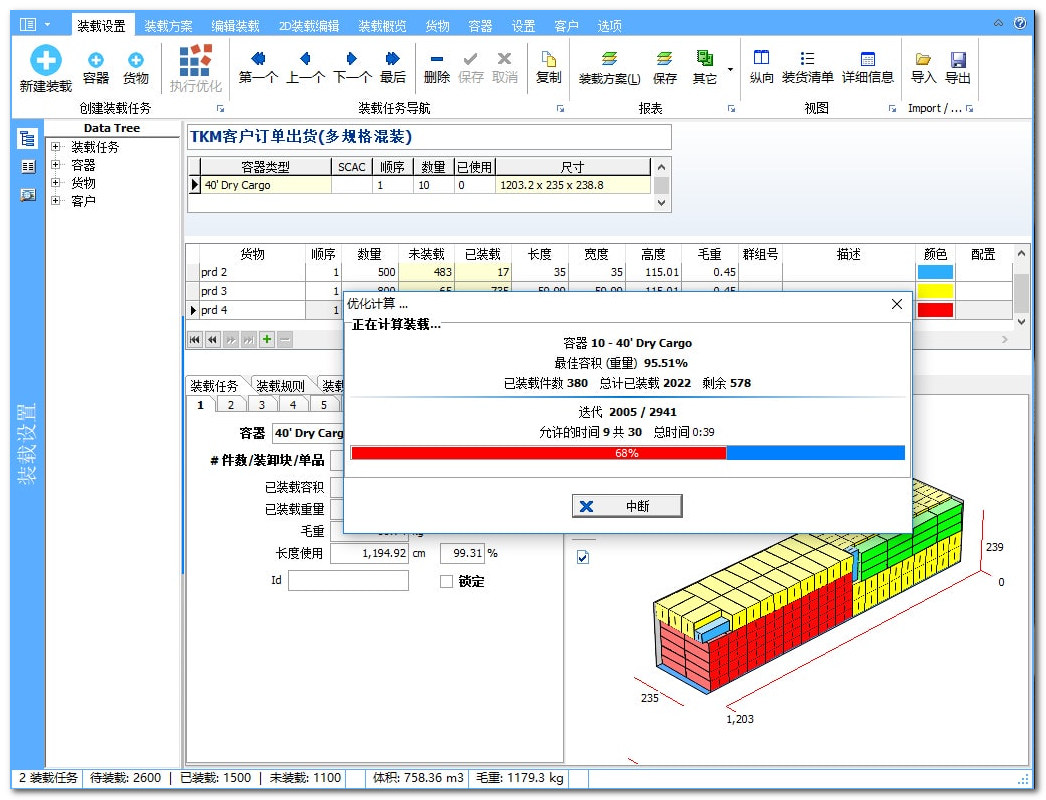Open the 货物 ribbon tab
1046x800 pixels.
[437, 26]
